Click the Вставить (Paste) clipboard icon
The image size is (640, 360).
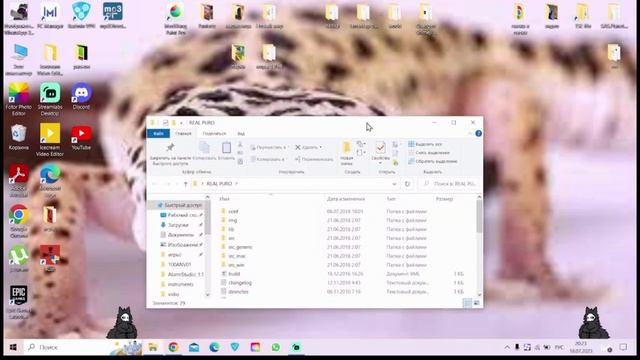226,147
